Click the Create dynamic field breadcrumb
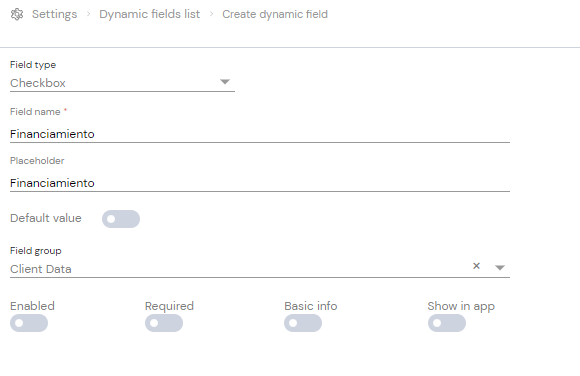This screenshot has height=376, width=580. coord(275,14)
